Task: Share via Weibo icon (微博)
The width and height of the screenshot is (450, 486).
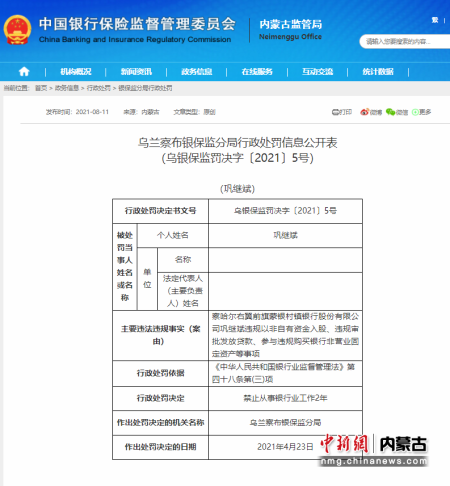Action: click(x=371, y=112)
